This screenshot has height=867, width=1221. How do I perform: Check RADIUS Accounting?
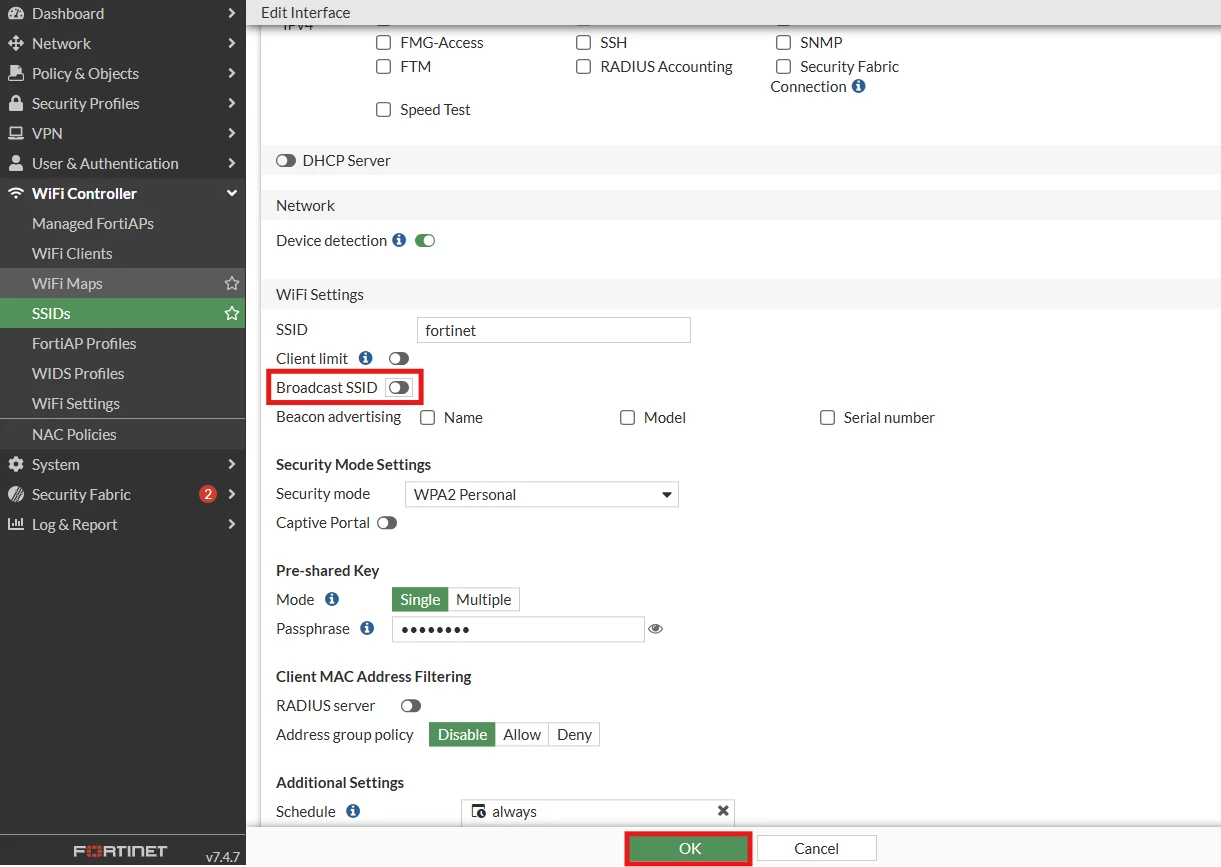tap(583, 67)
